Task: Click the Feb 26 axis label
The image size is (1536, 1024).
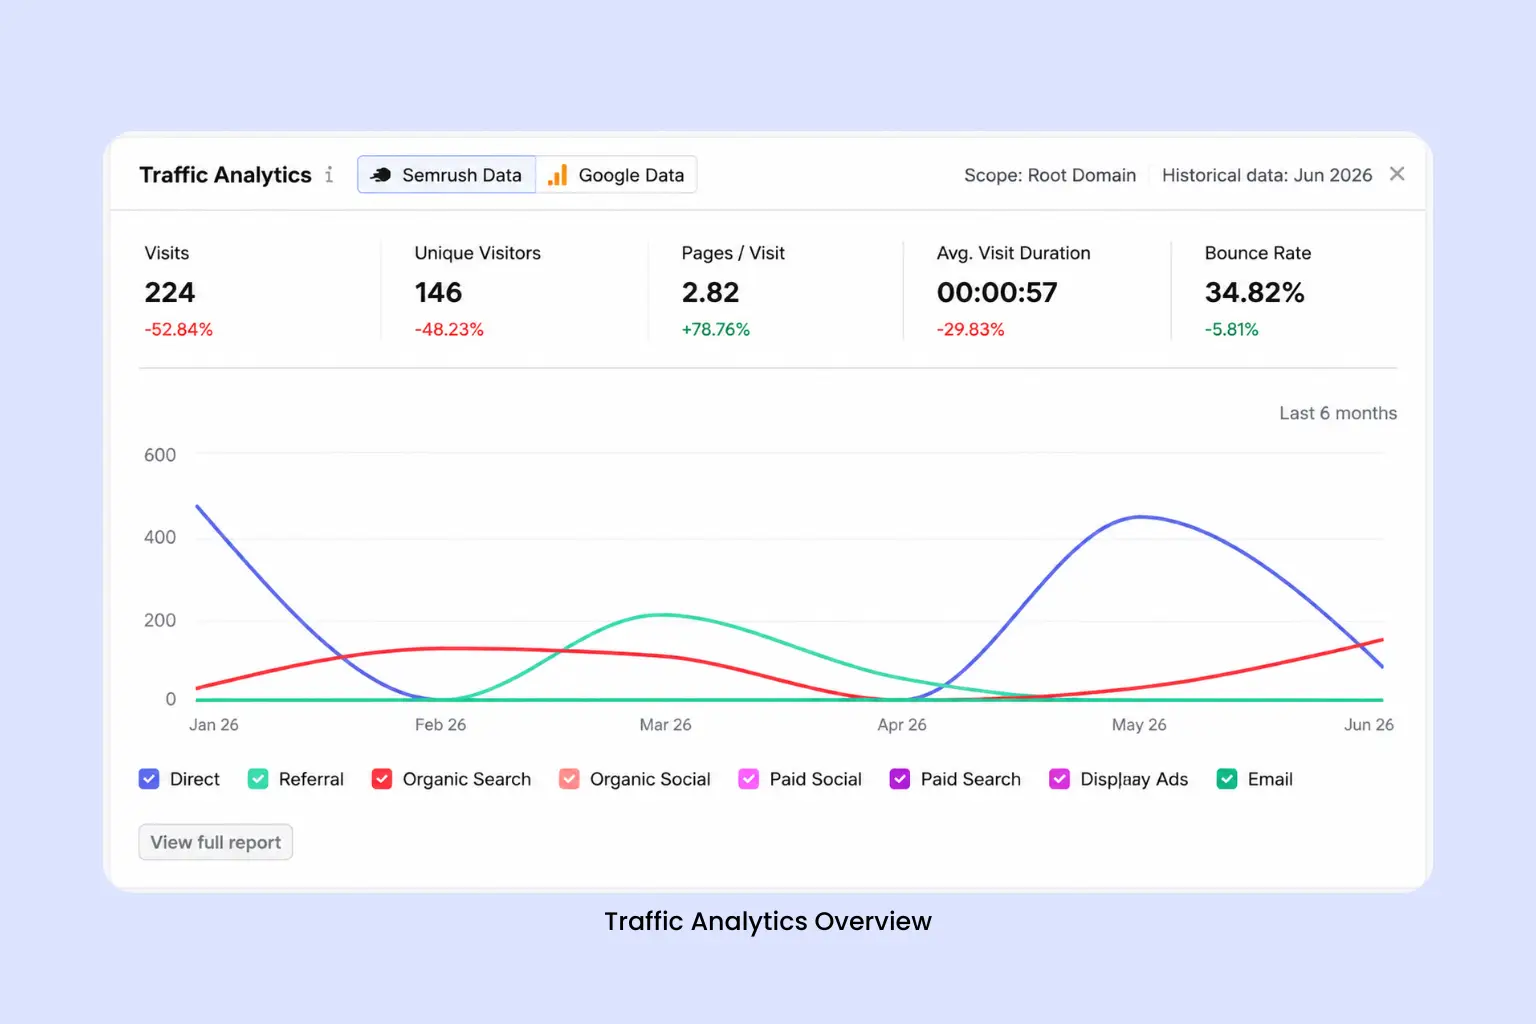Action: coord(440,725)
